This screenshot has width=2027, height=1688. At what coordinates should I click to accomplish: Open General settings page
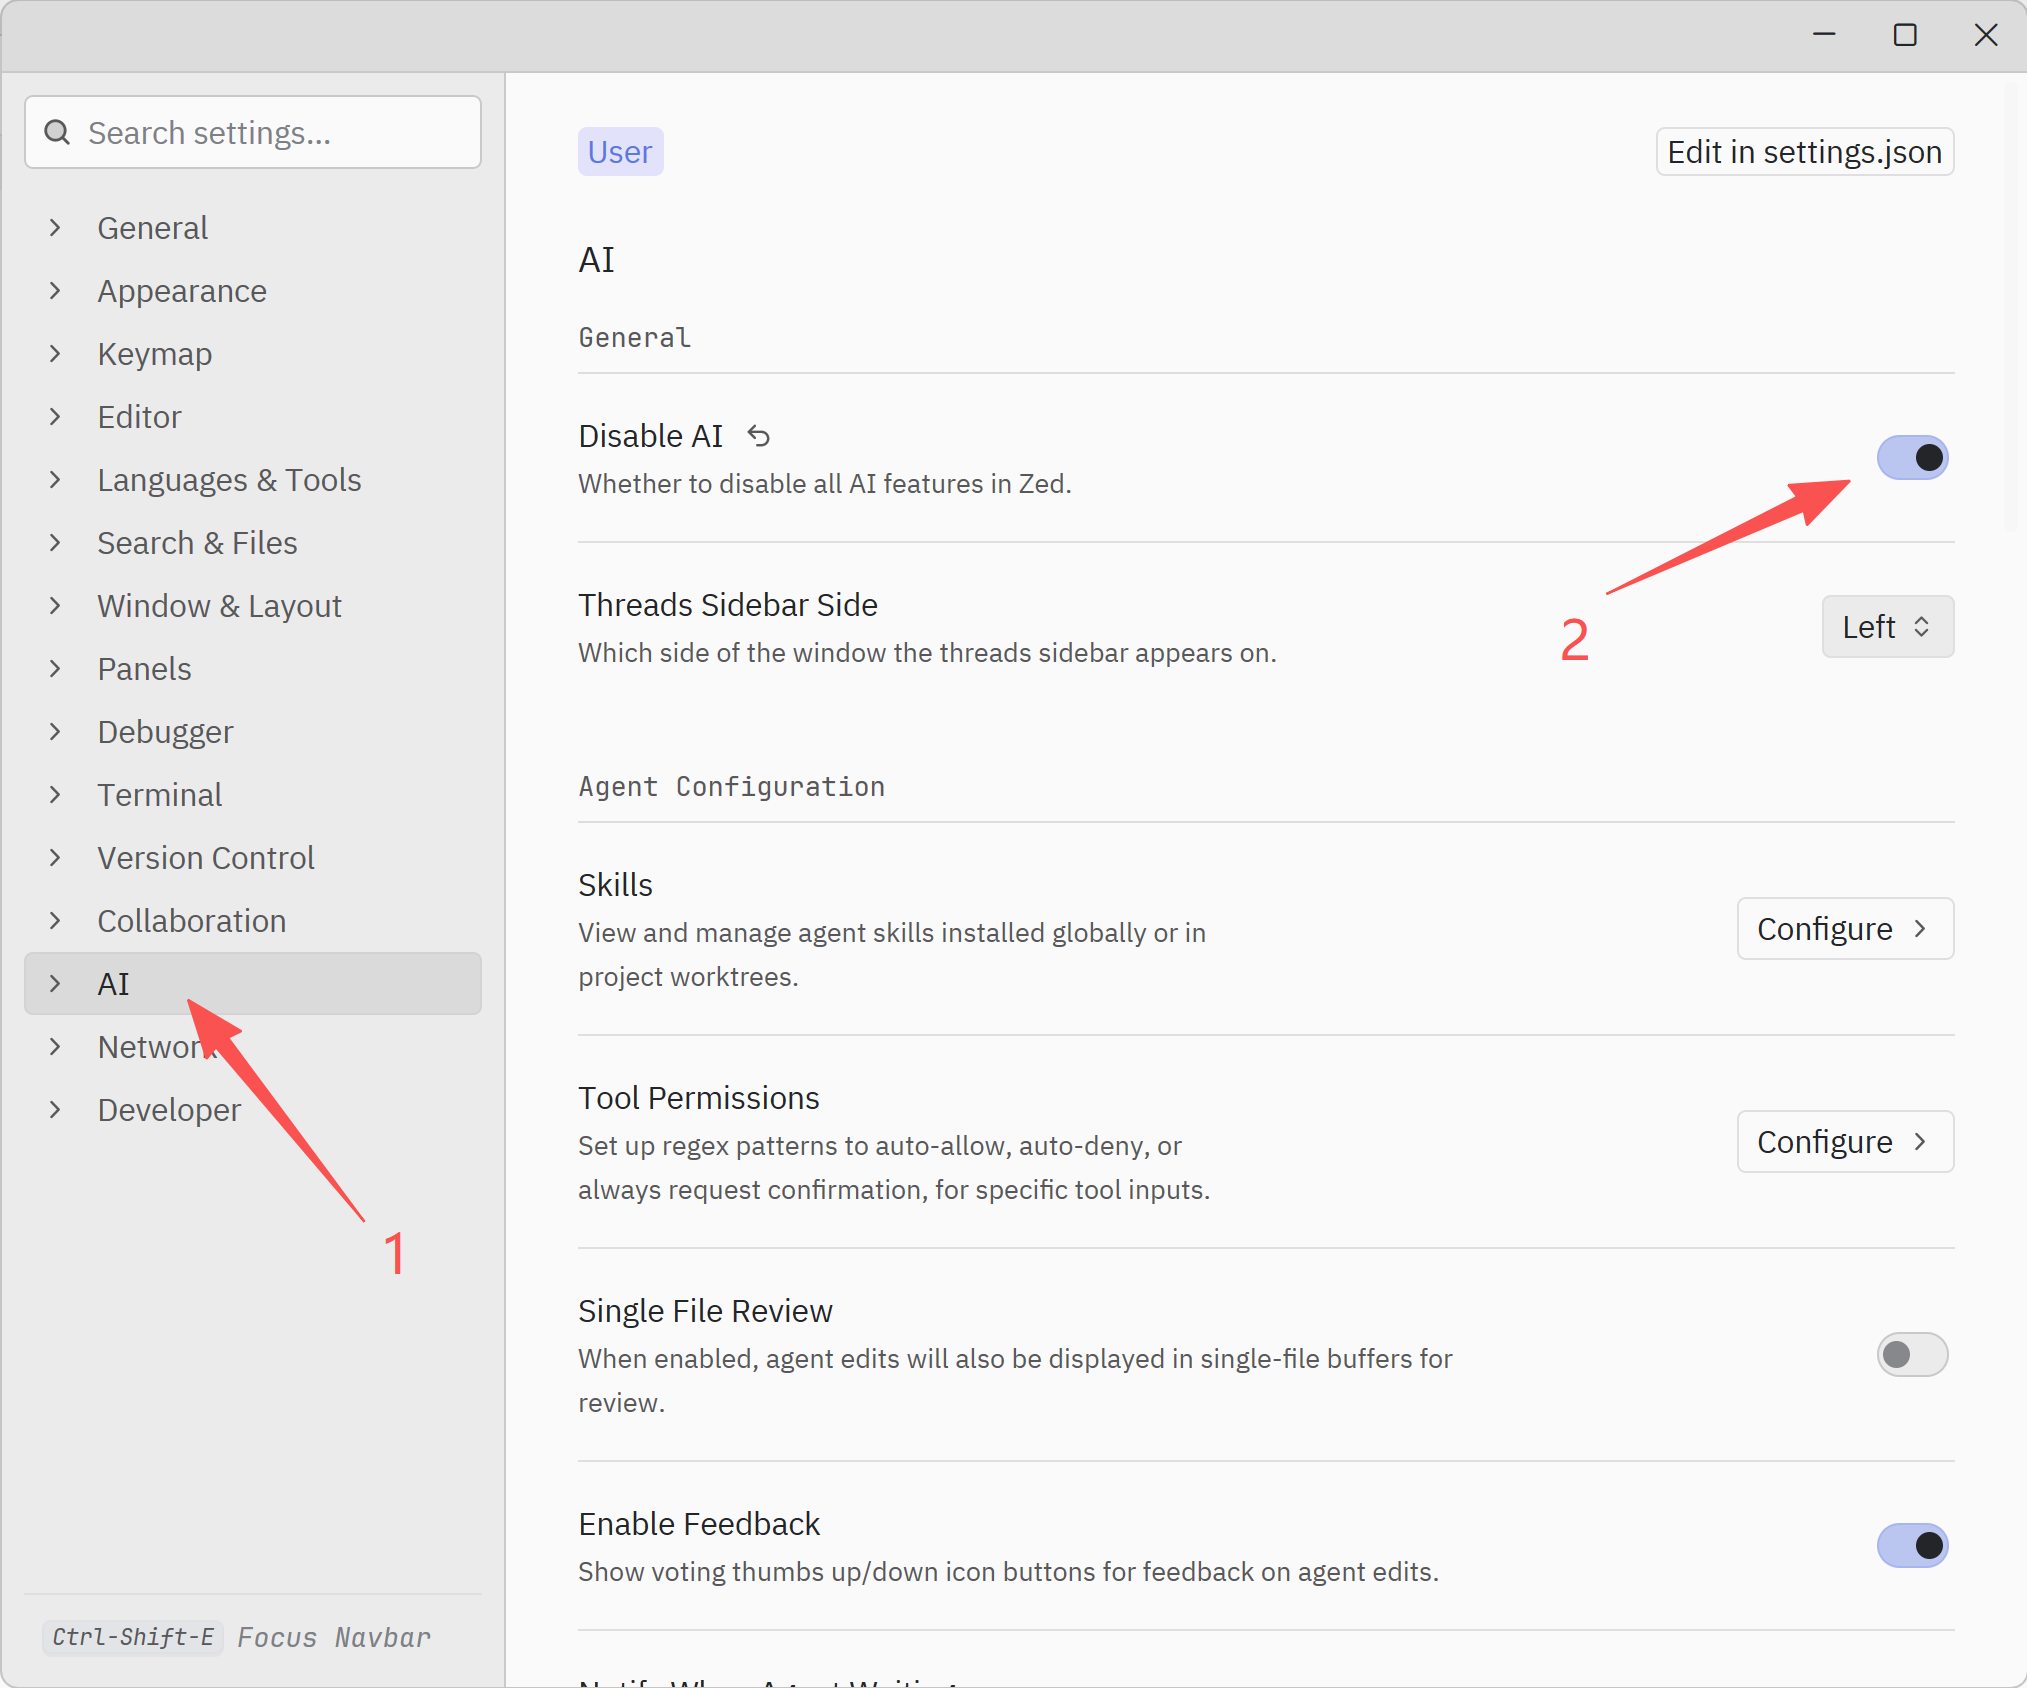click(x=253, y=228)
